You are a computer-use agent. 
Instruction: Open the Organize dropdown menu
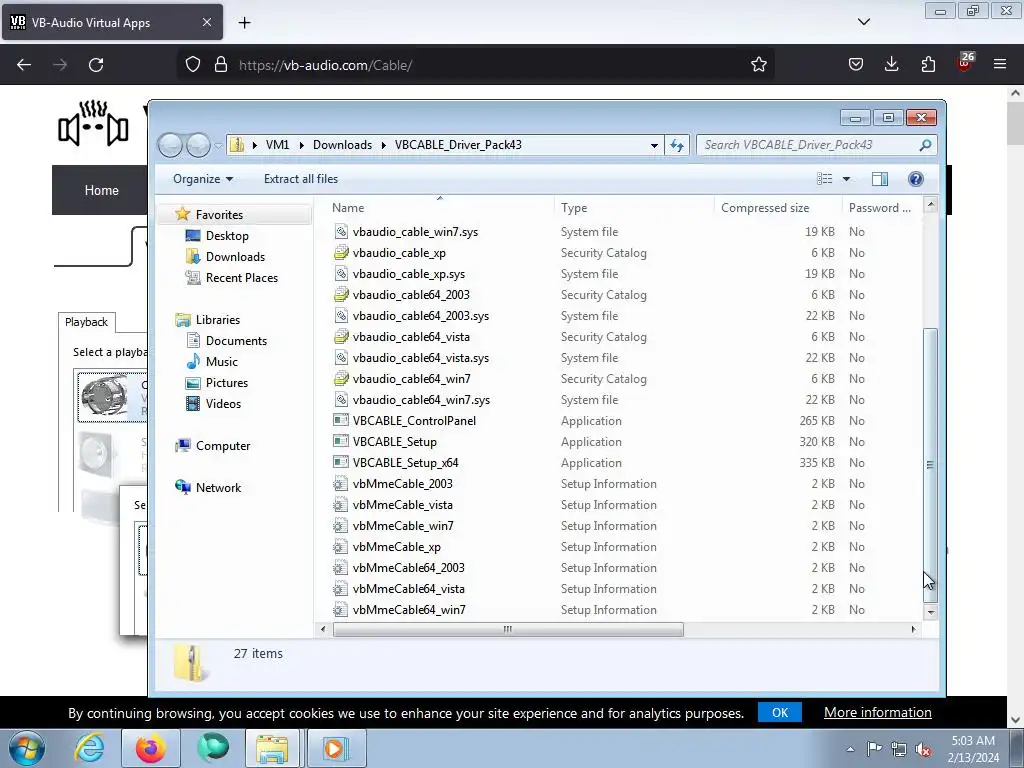click(202, 179)
